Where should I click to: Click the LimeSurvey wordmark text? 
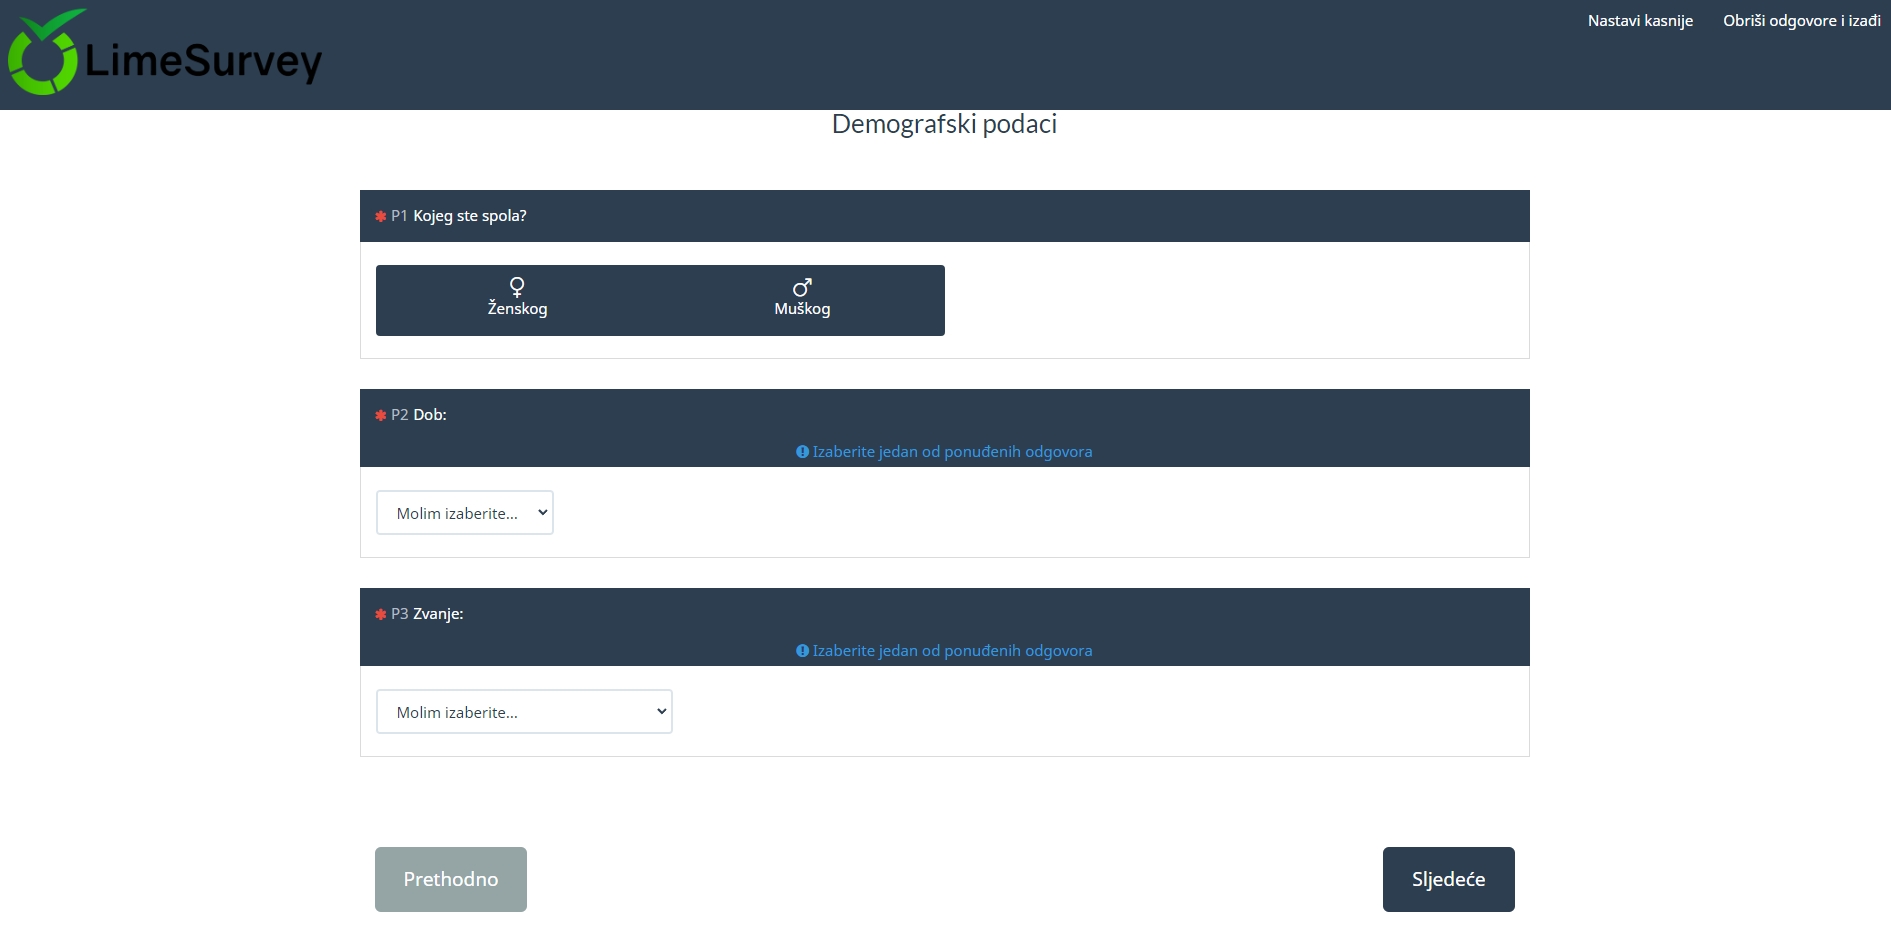coord(203,62)
